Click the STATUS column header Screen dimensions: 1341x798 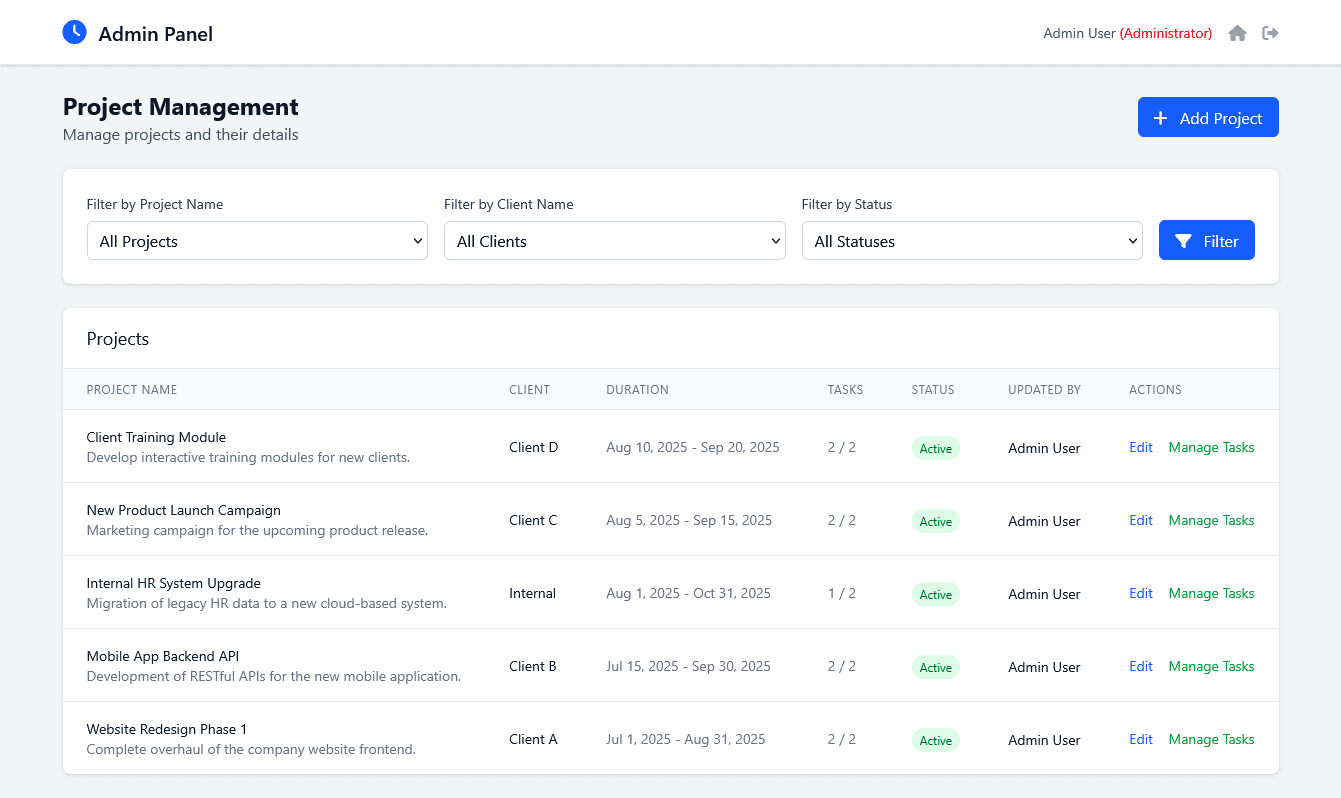point(932,389)
